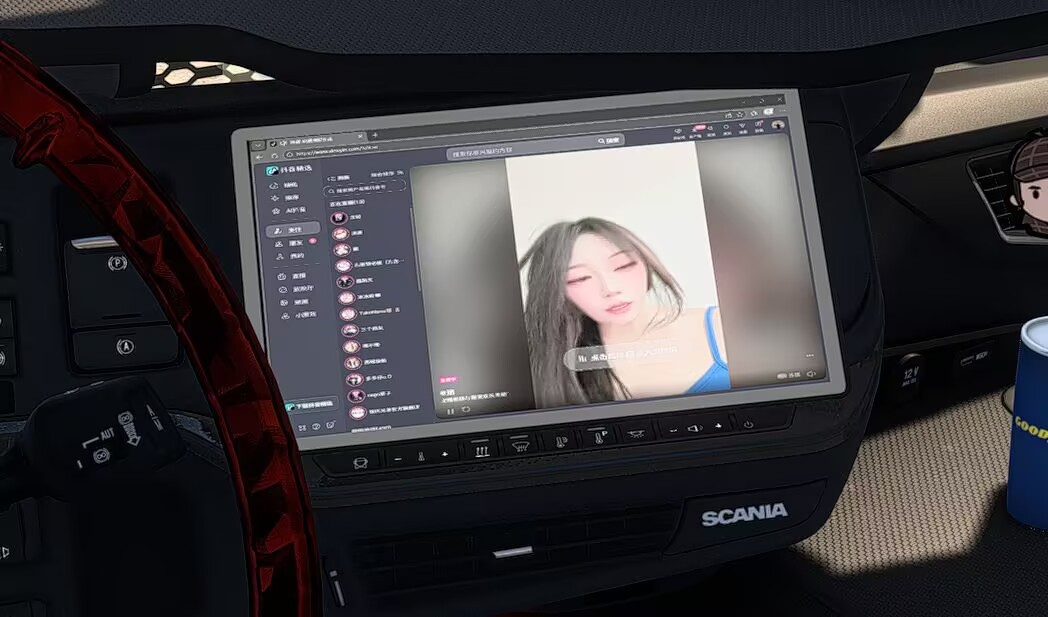Screen dimensions: 1048x617
Task: Select the highlighted Following item in left sidebar
Action: (292, 230)
